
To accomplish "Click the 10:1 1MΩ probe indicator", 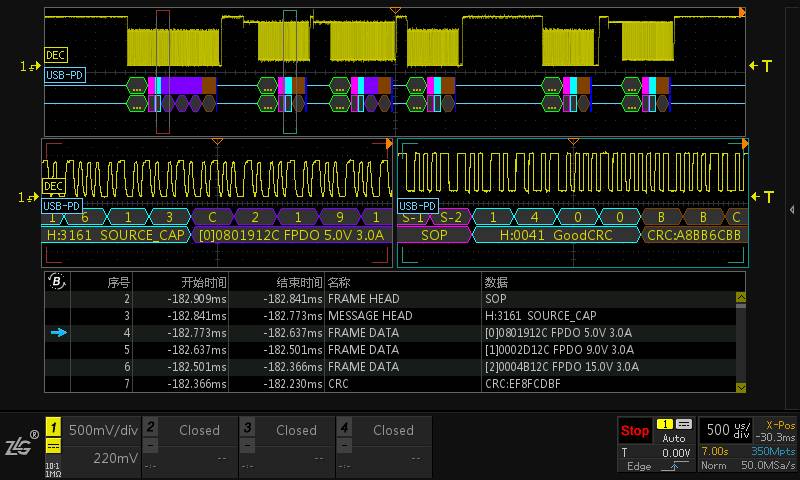I will tap(53, 470).
